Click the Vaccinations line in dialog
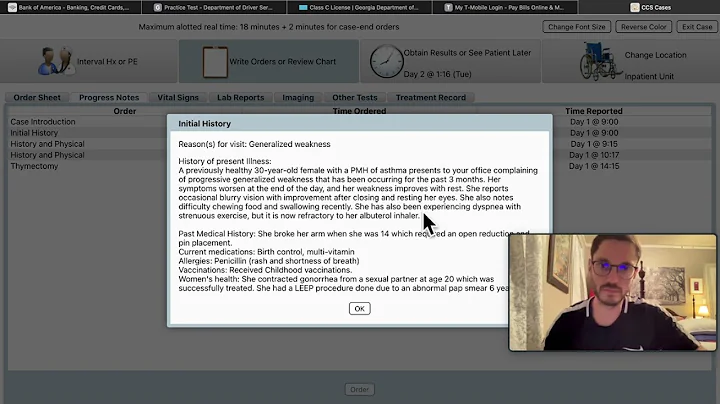 (265, 270)
